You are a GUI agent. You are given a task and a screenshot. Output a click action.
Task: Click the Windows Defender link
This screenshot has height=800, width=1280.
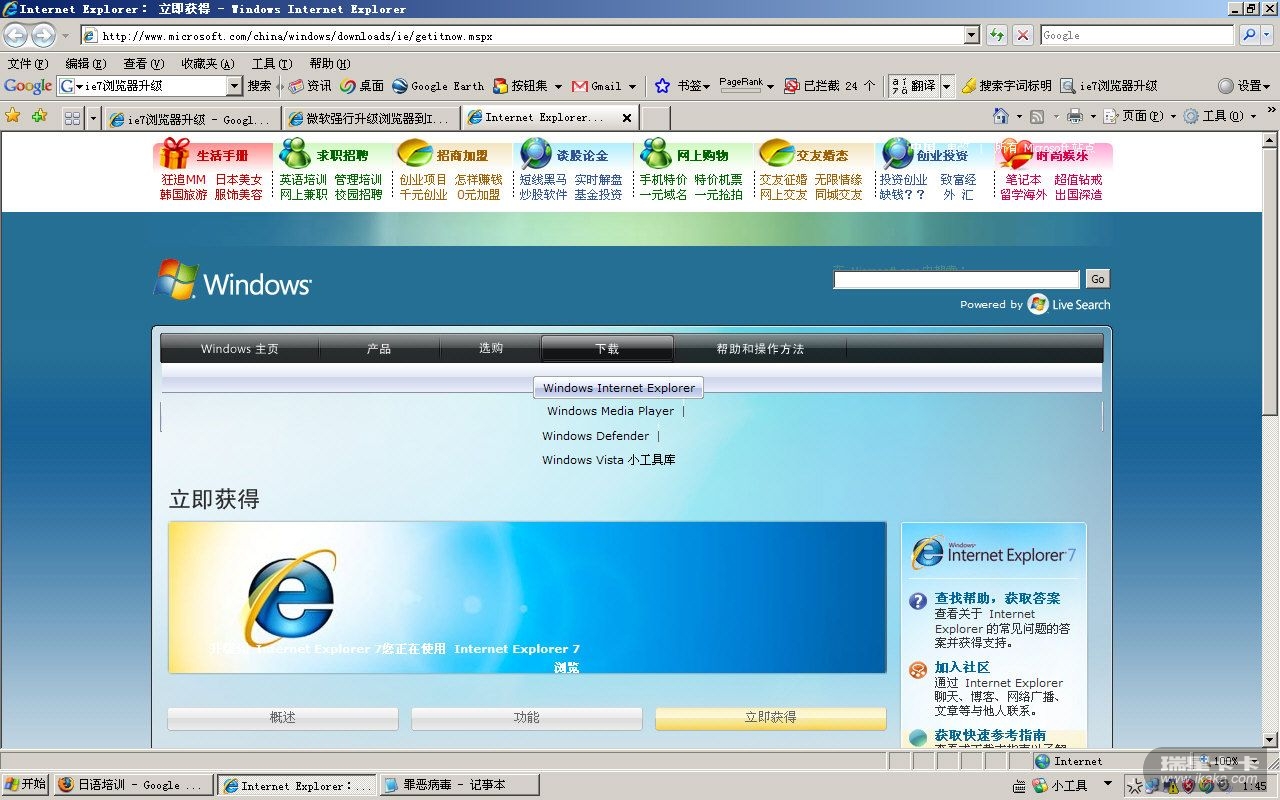point(596,436)
